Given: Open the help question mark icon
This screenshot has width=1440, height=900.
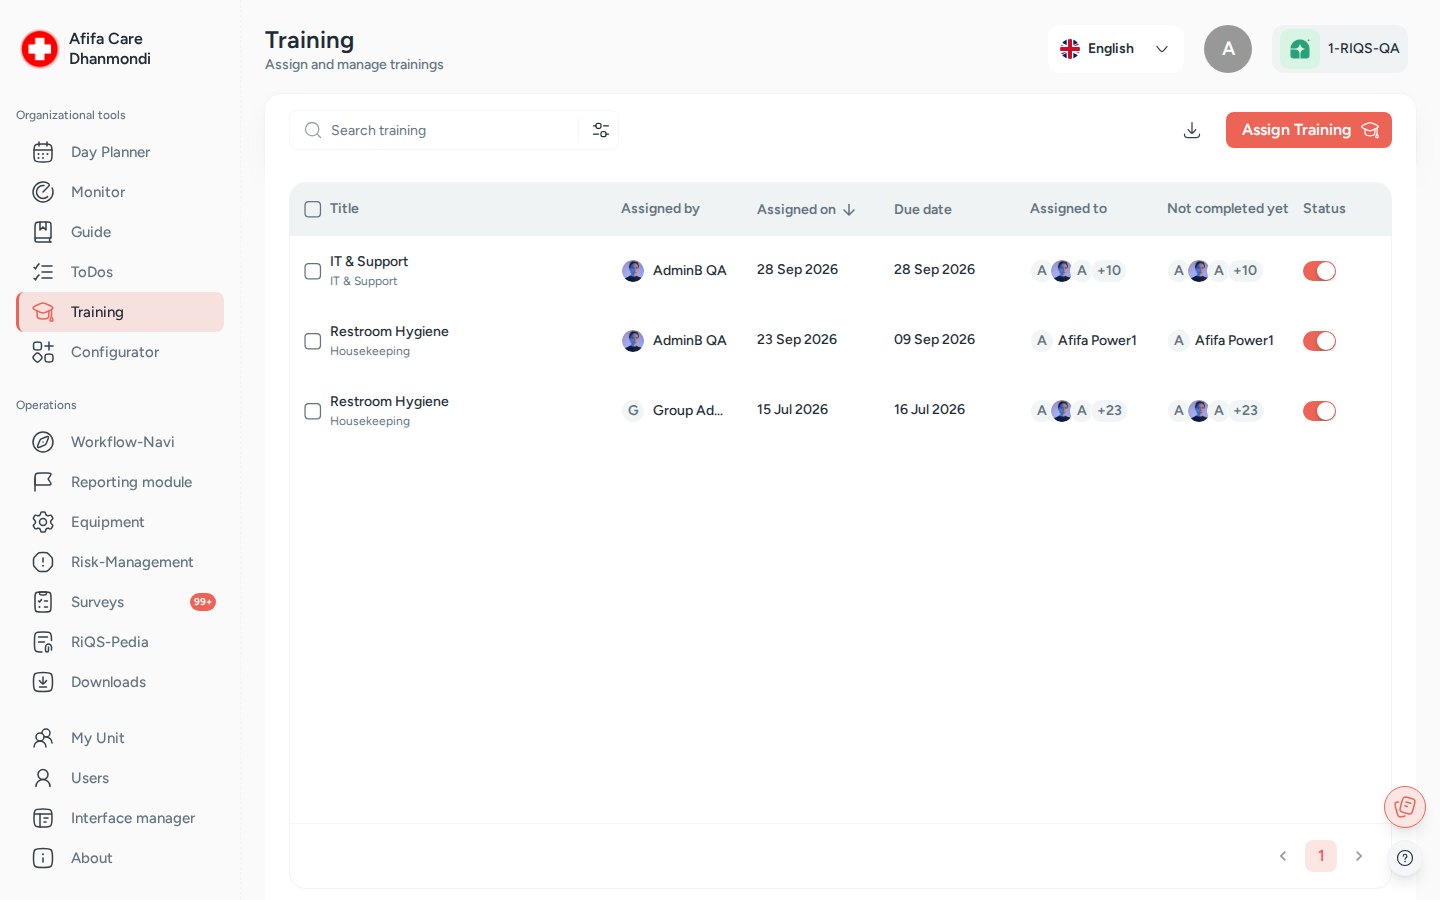Looking at the screenshot, I should [x=1405, y=857].
